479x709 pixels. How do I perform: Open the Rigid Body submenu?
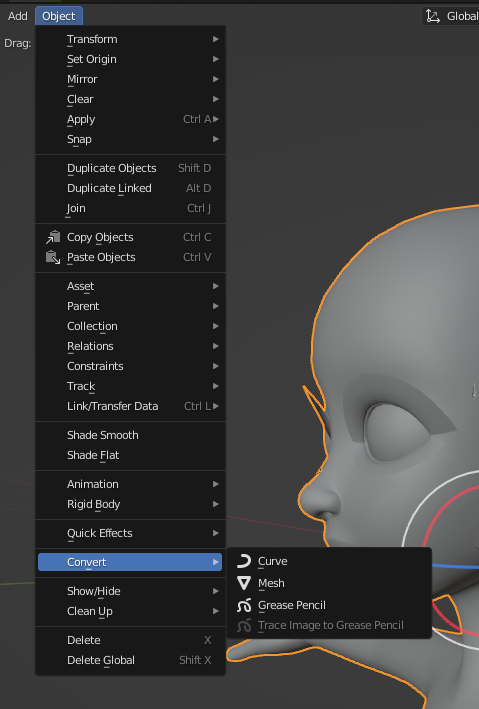point(130,504)
